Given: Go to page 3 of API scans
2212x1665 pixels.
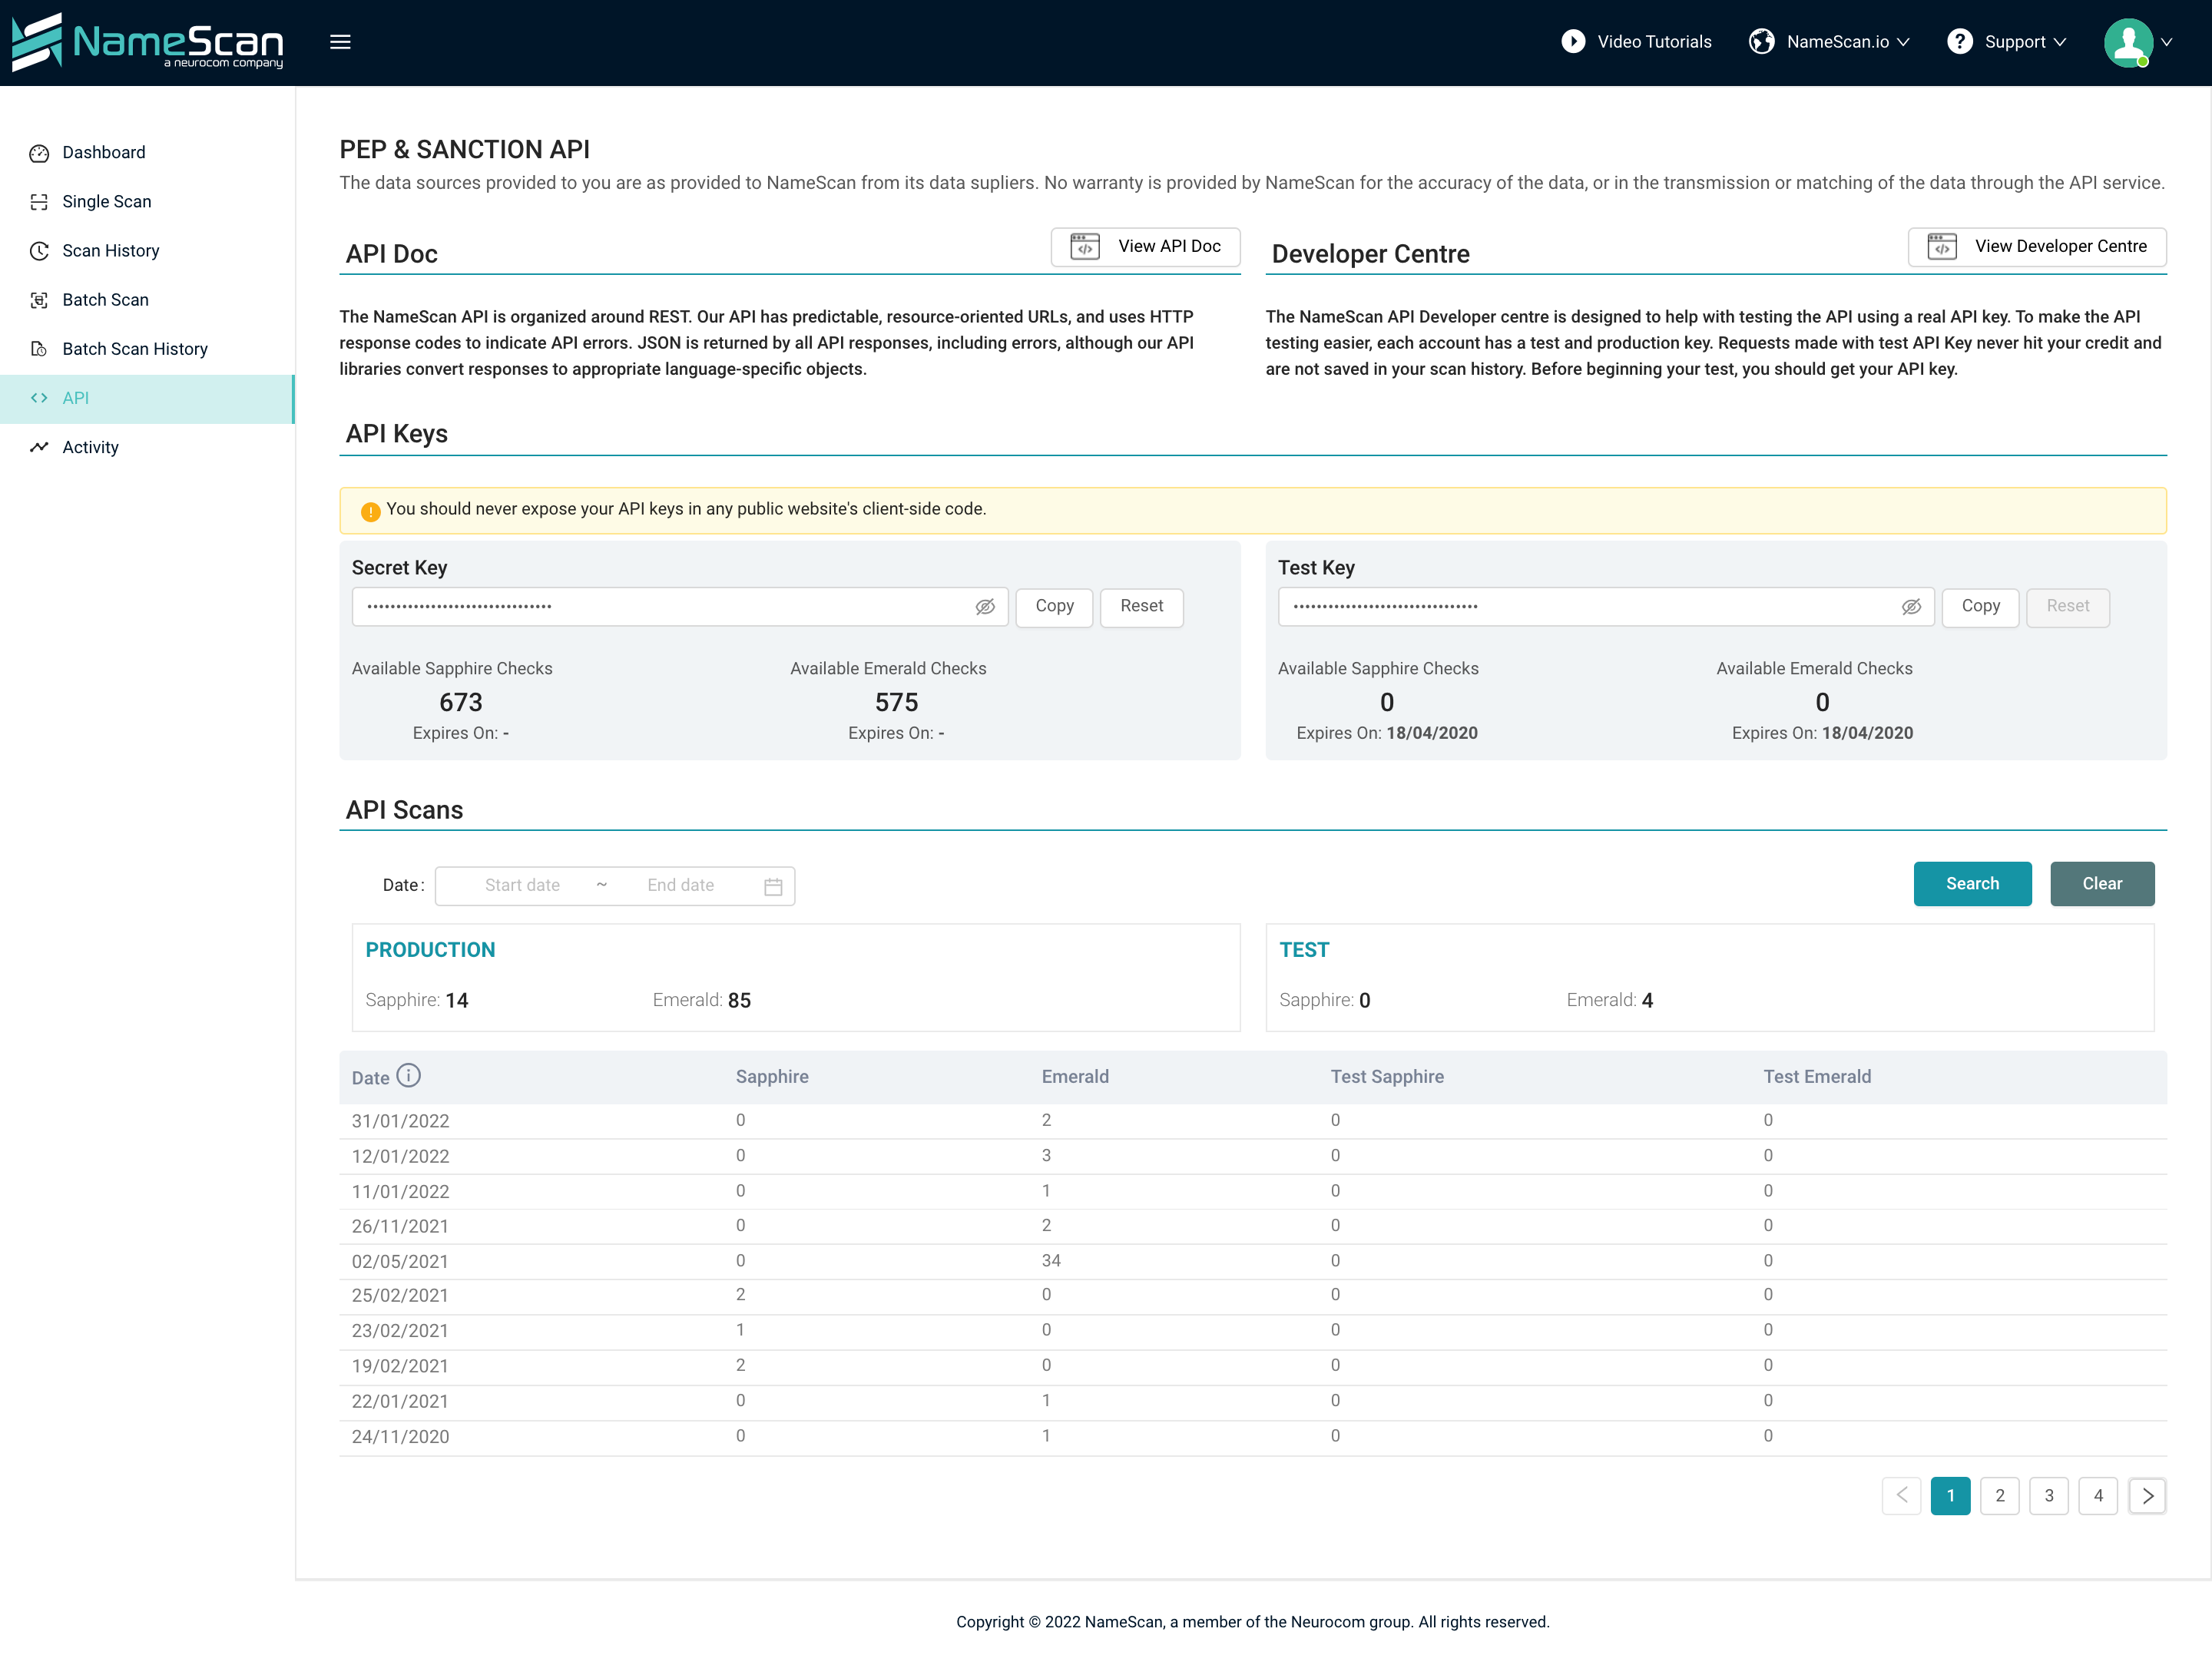Looking at the screenshot, I should click(2048, 1496).
